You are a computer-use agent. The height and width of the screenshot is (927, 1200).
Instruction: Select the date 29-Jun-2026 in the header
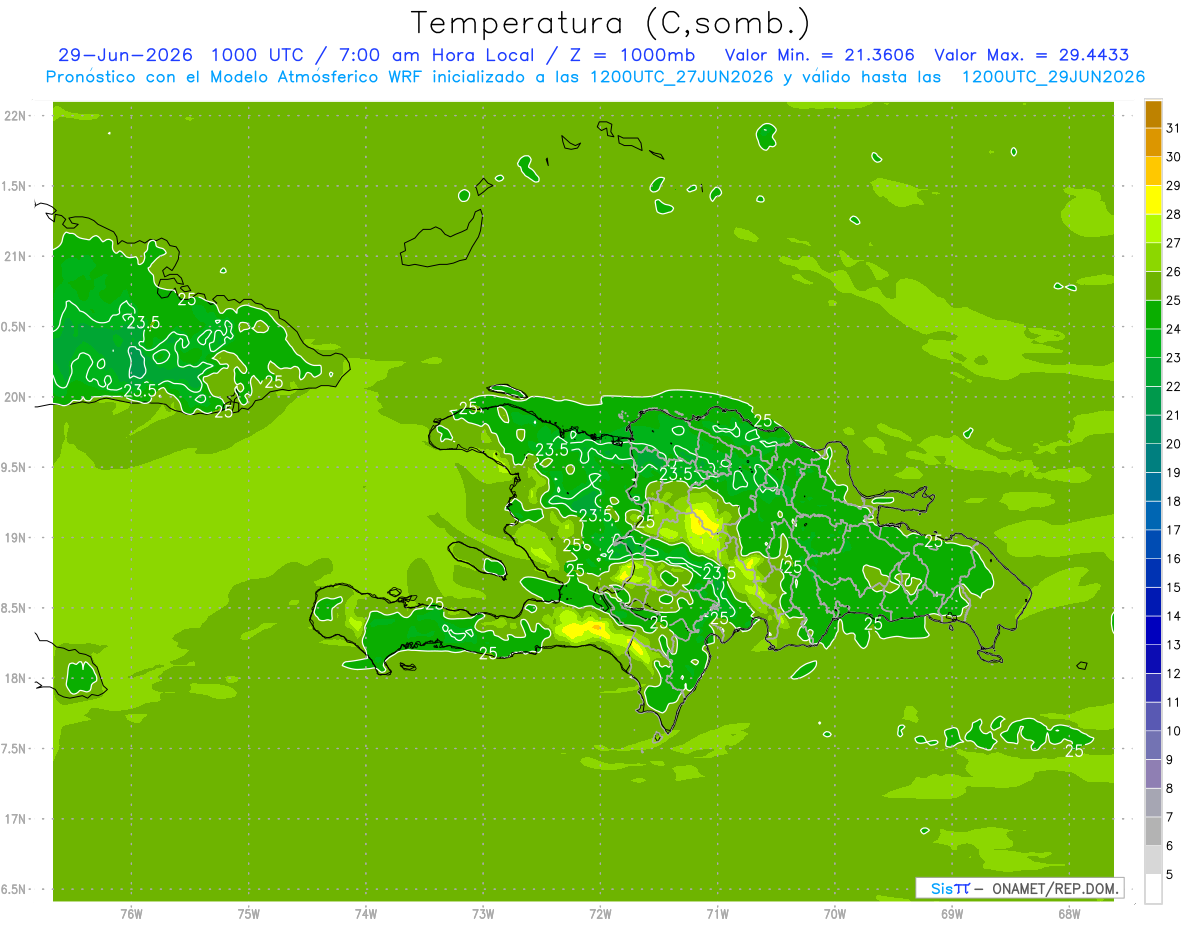pos(125,55)
